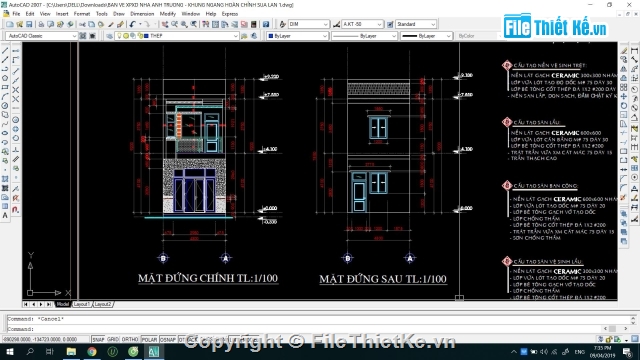This screenshot has width=640, height=360.
Task: Jump to last layout tab arrow
Action: point(49,304)
